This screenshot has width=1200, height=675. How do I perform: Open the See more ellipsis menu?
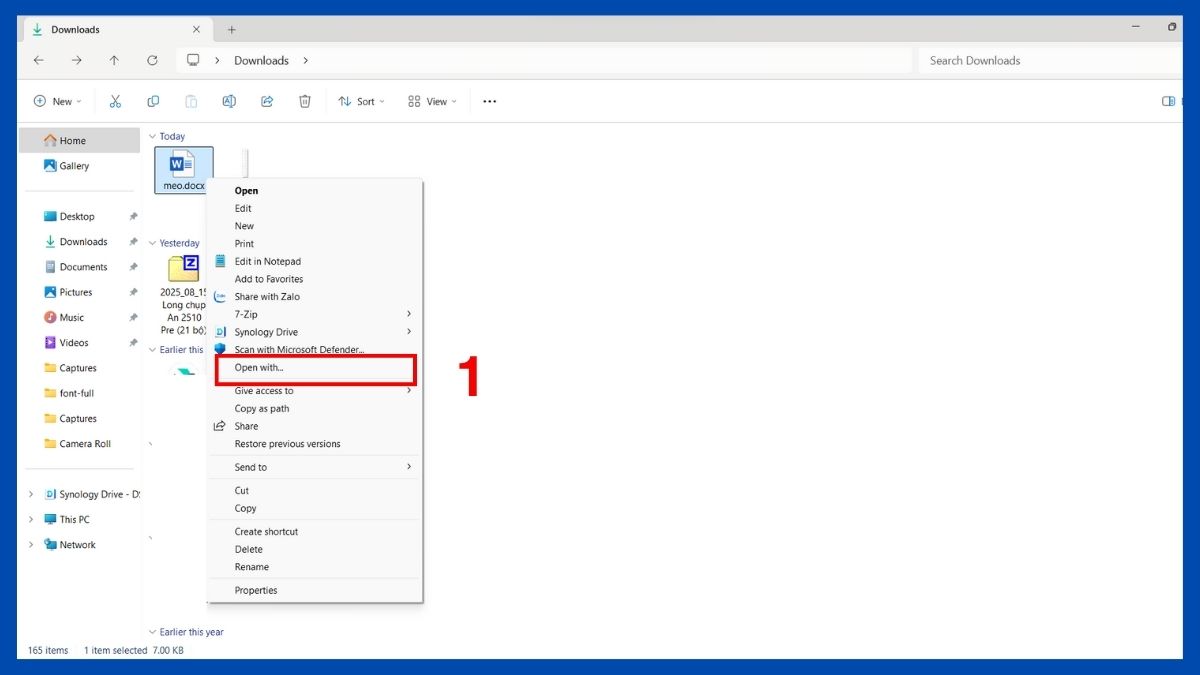490,101
